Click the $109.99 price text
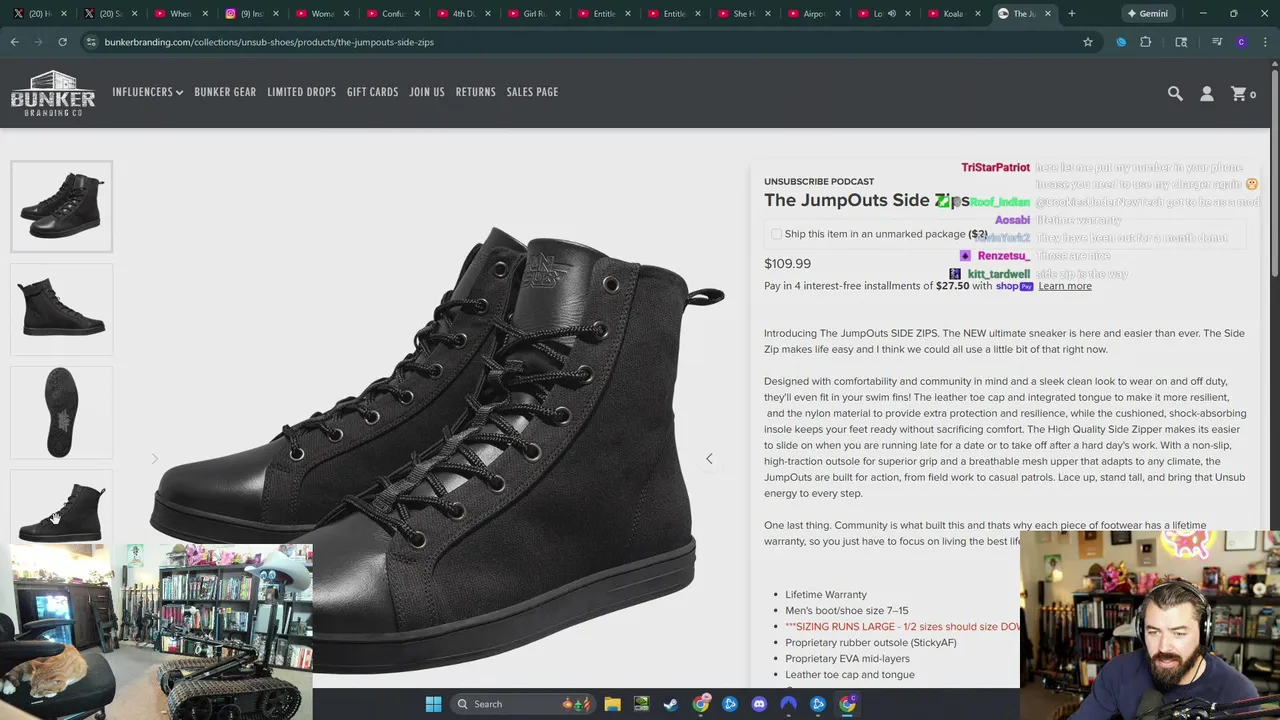The width and height of the screenshot is (1280, 720). [x=787, y=264]
